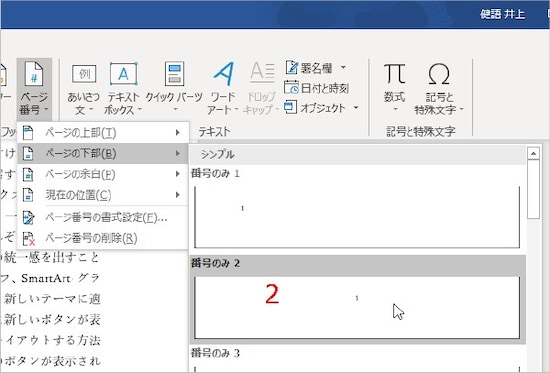Click the user name 健語 井上
550x373 pixels.
coord(502,14)
